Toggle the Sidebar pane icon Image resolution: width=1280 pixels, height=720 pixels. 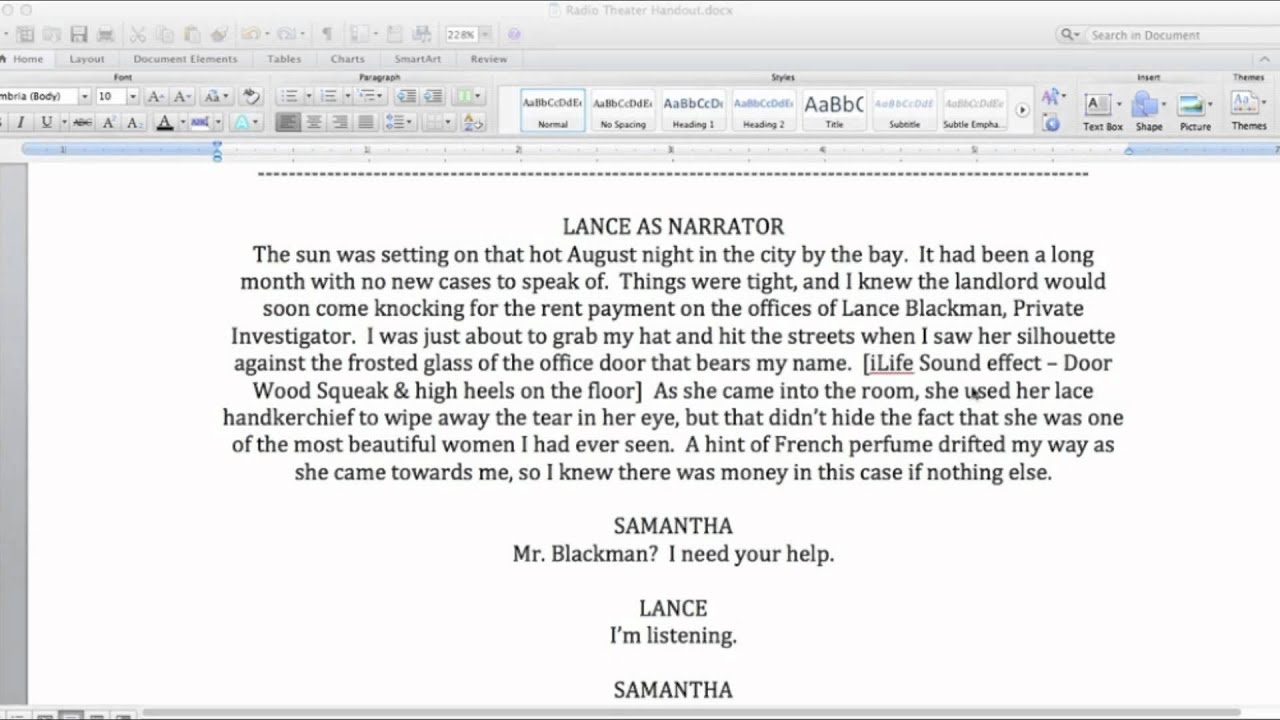[x=358, y=34]
